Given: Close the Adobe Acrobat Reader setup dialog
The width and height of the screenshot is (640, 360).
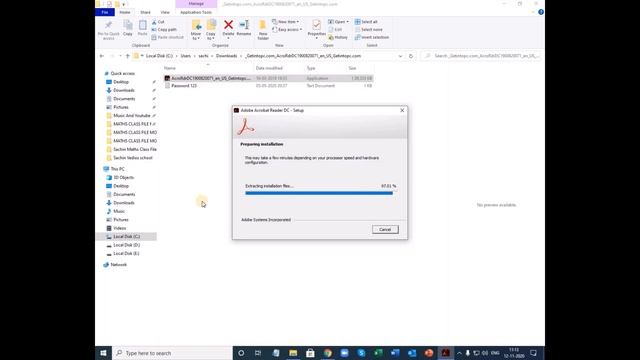Looking at the screenshot, I should [x=402, y=110].
